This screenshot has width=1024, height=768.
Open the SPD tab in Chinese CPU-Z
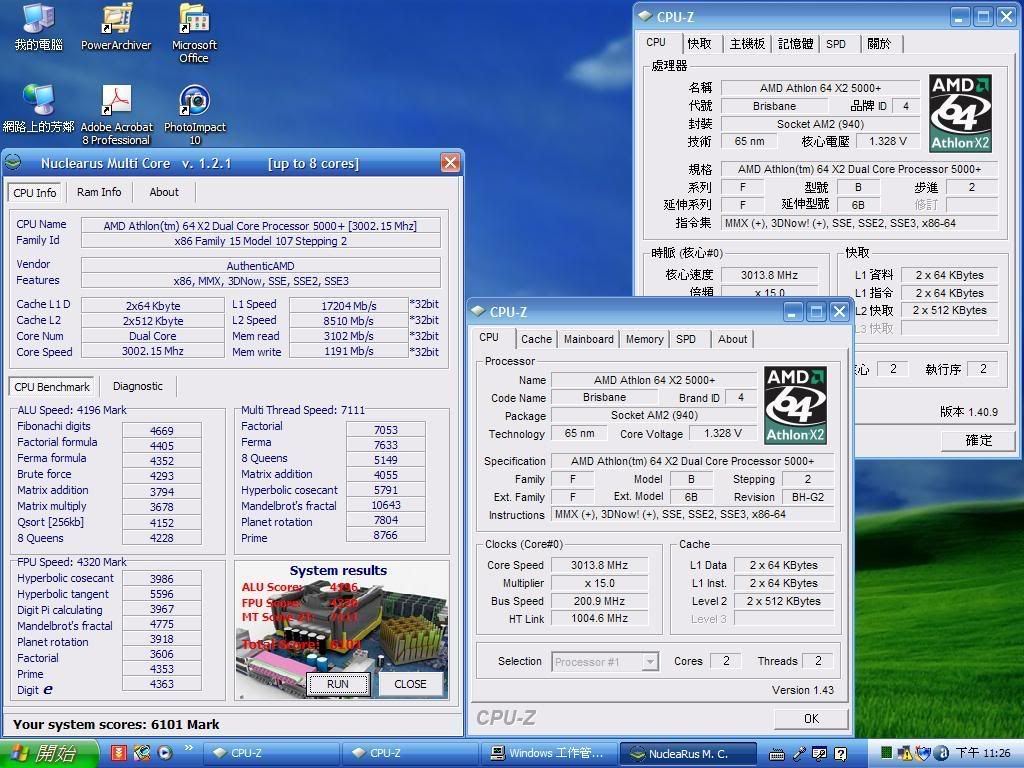pos(836,44)
